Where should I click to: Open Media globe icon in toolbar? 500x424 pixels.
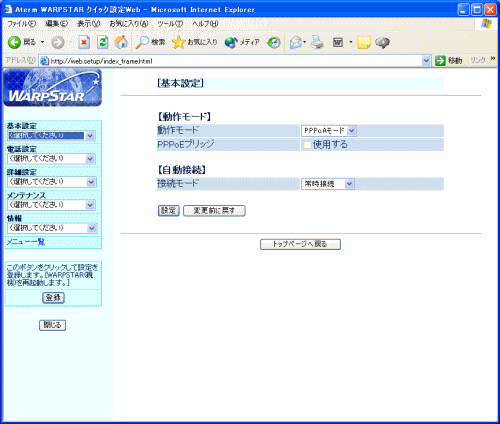point(231,42)
